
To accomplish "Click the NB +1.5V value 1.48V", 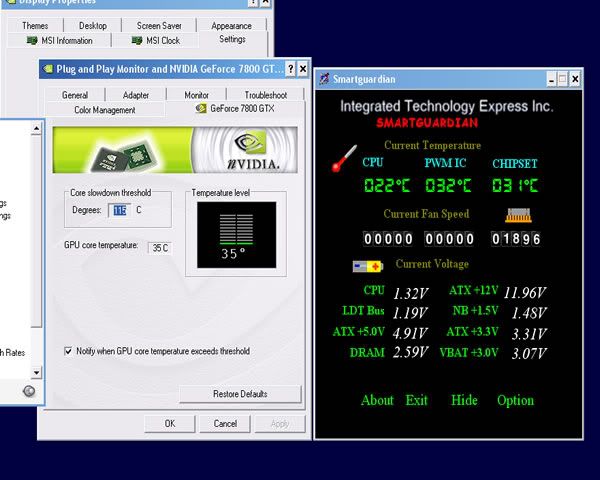I will [529, 313].
